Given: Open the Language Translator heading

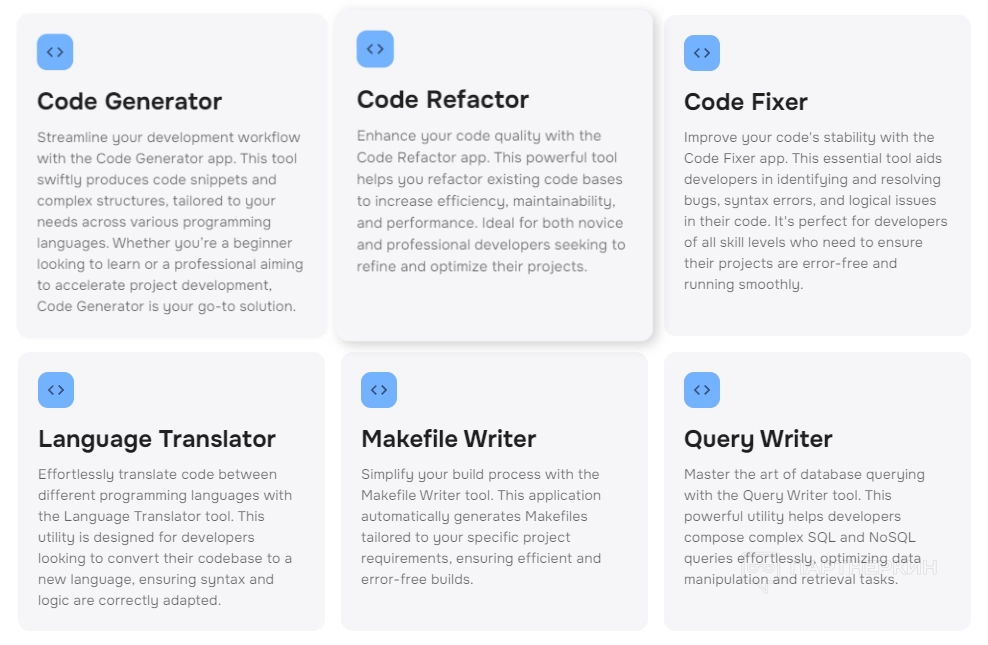Looking at the screenshot, I should [157, 439].
